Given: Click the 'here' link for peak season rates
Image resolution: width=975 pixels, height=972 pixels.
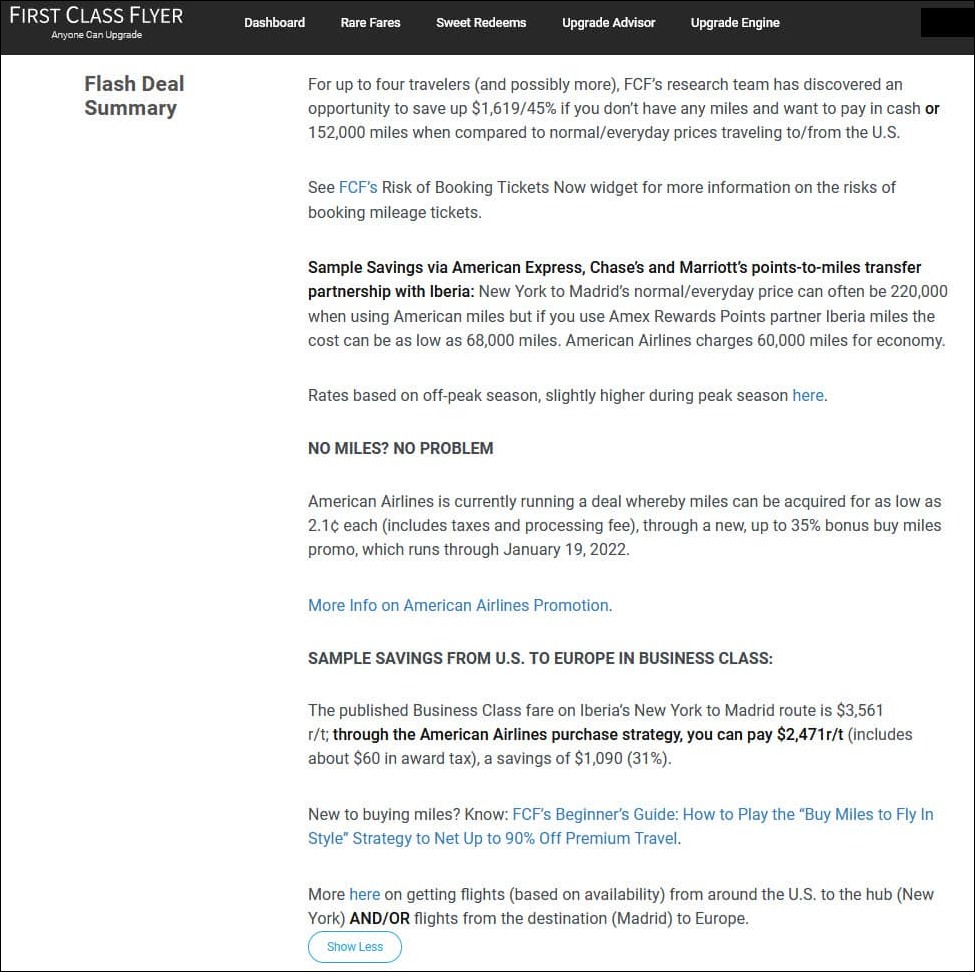Looking at the screenshot, I should click(x=808, y=395).
